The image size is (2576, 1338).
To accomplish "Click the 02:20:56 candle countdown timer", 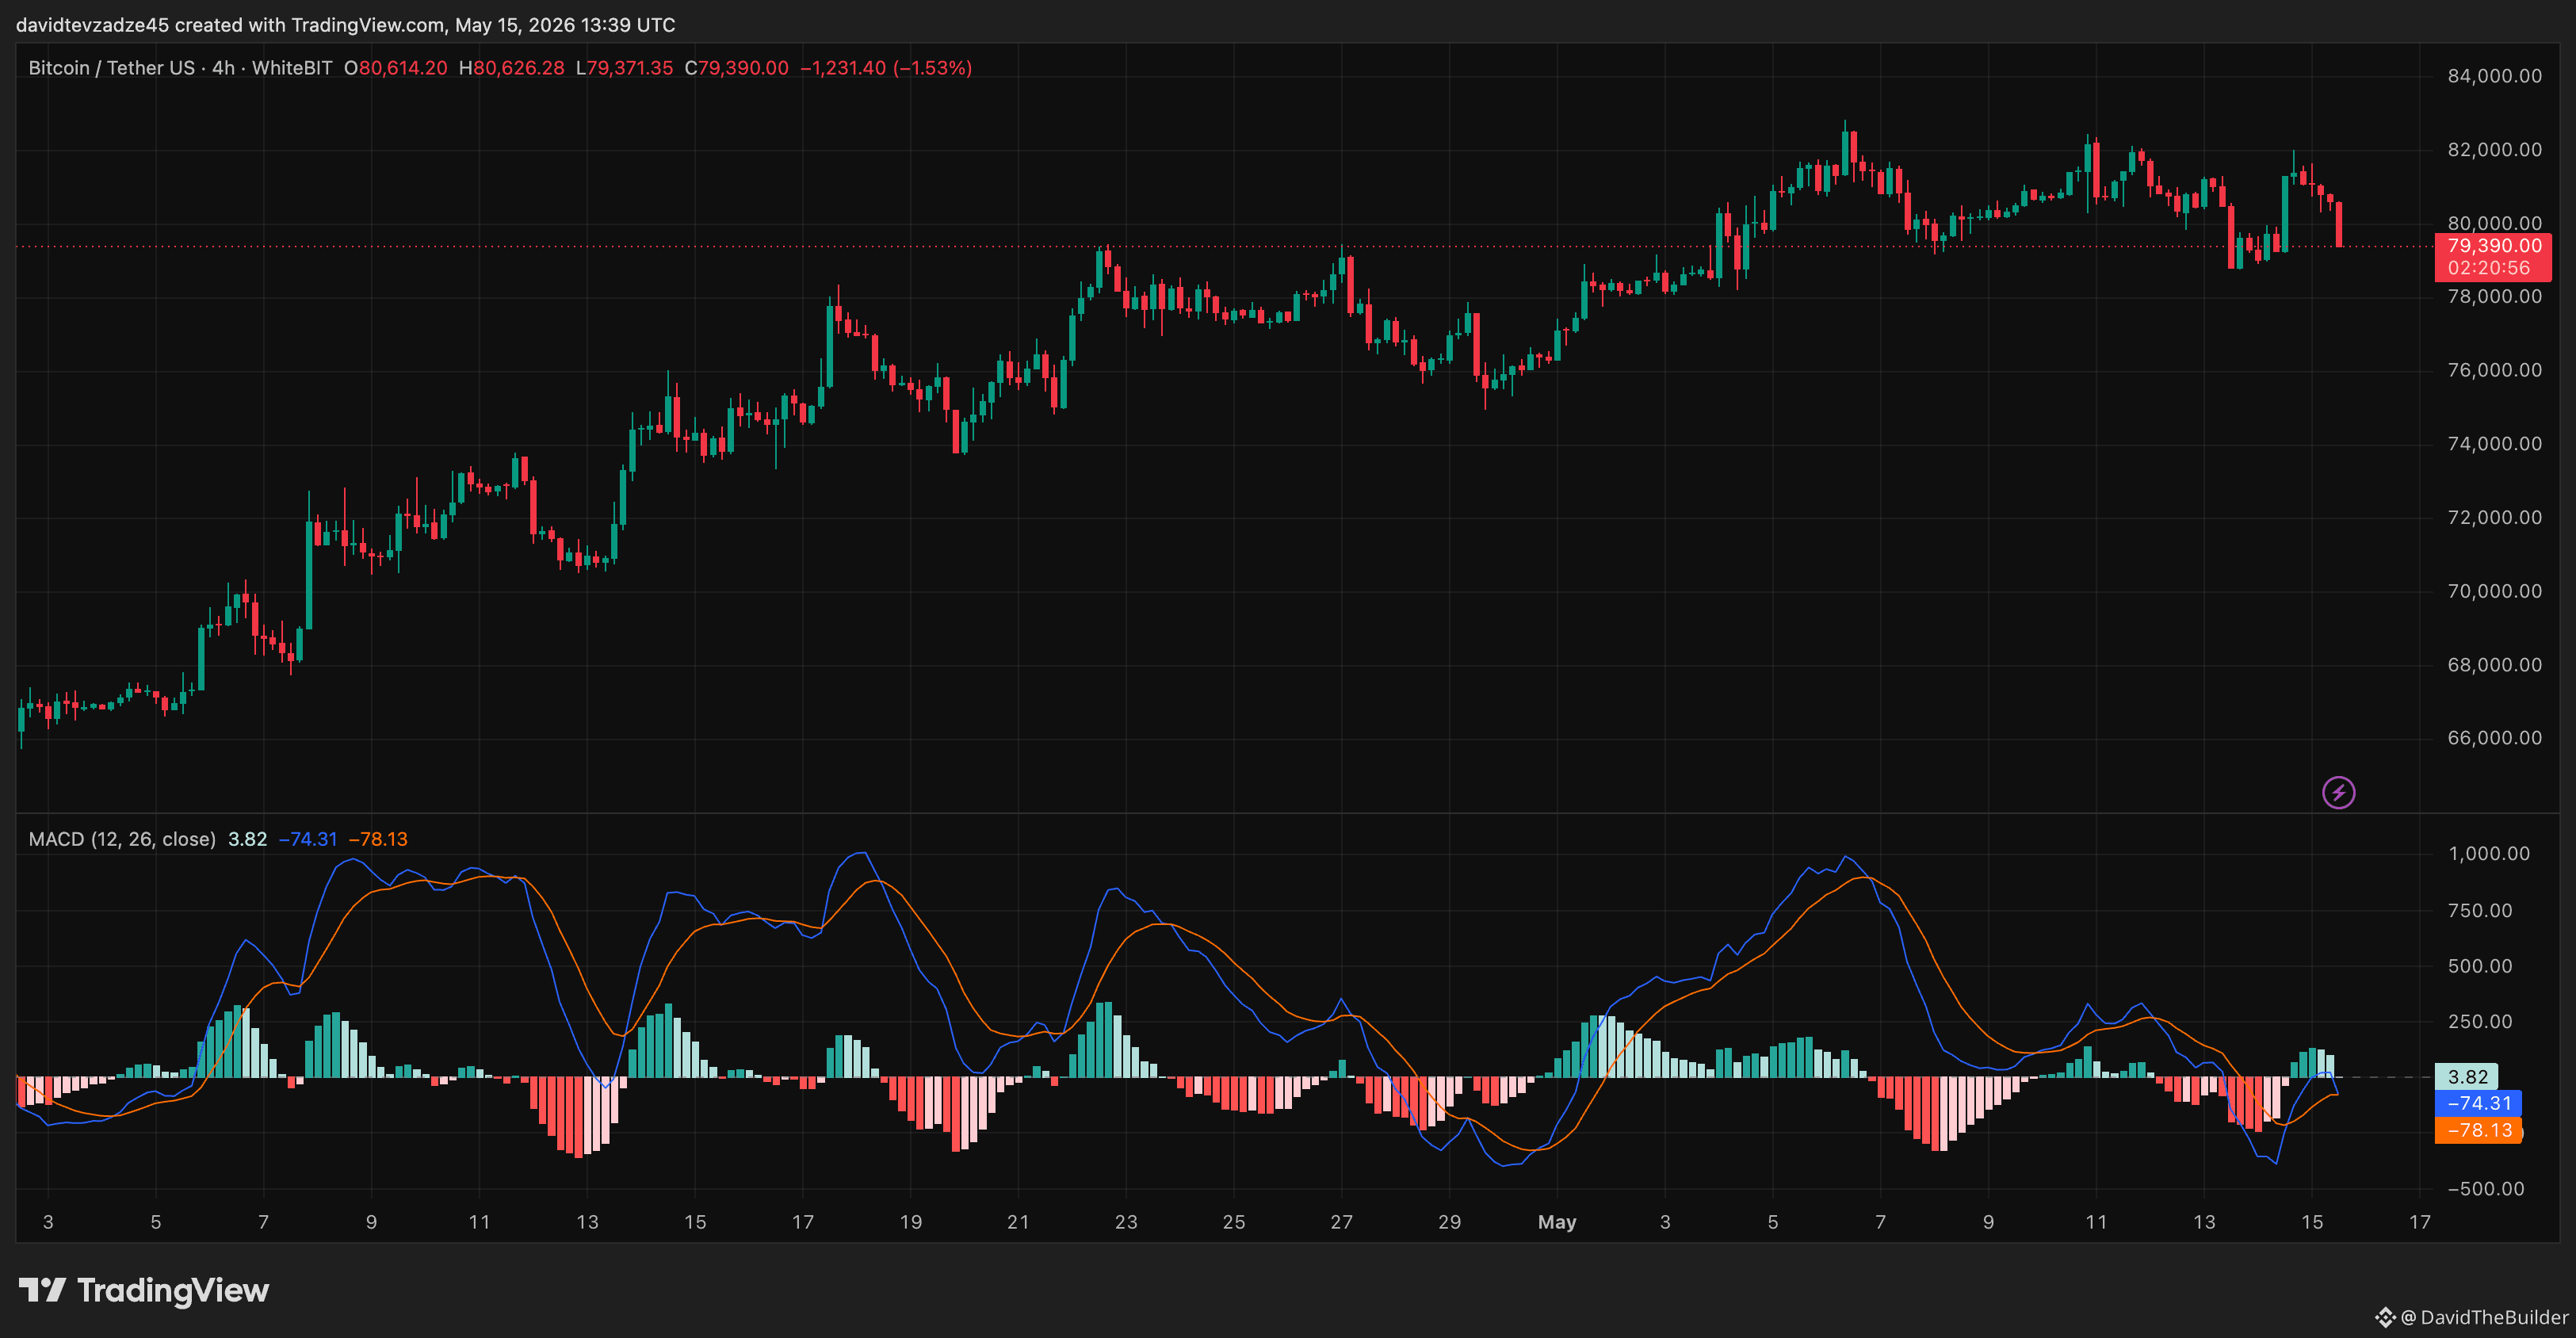I will coord(2489,268).
